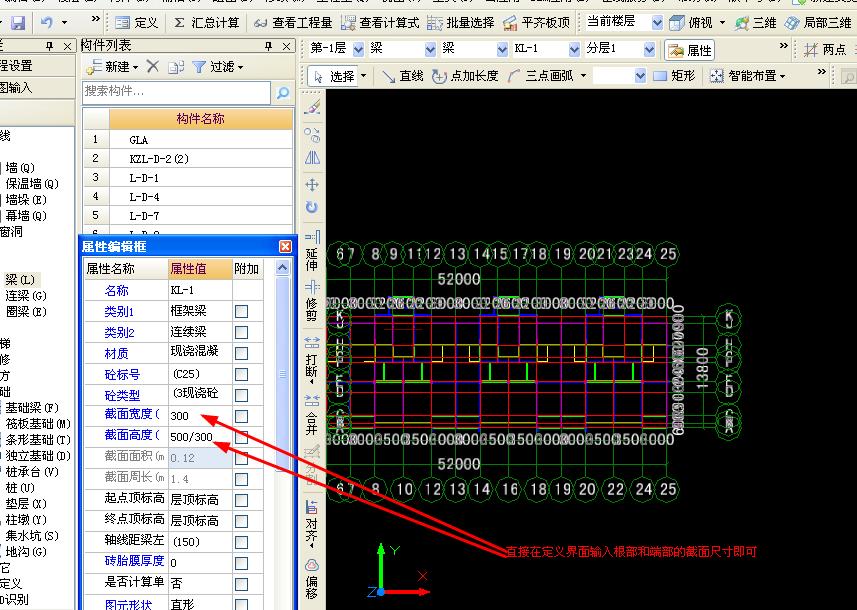
Task: Activate 批量选择 batch select
Action: coord(461,23)
